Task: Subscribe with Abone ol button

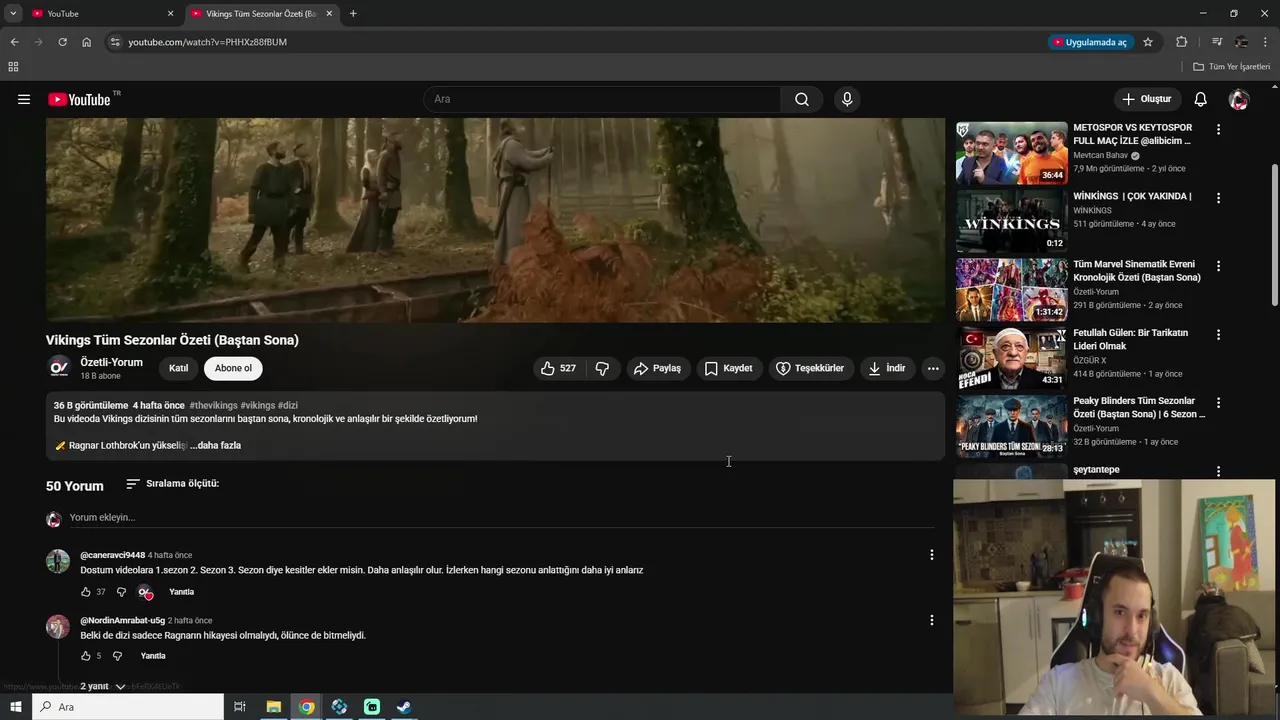Action: pyautogui.click(x=233, y=368)
